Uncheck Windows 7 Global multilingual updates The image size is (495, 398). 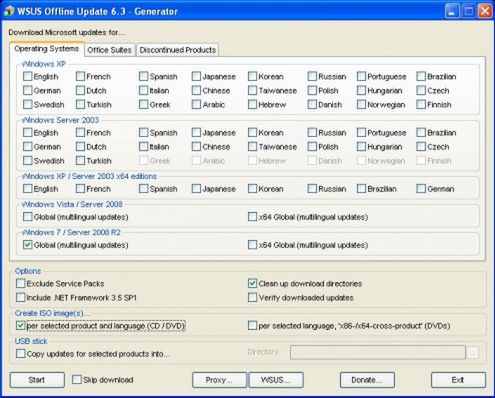(28, 245)
